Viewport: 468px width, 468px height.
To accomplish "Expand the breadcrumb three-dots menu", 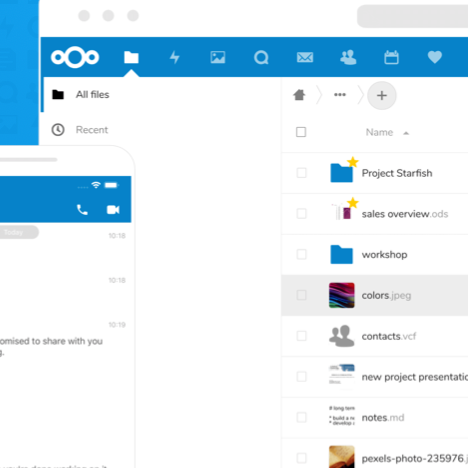I will [x=340, y=95].
